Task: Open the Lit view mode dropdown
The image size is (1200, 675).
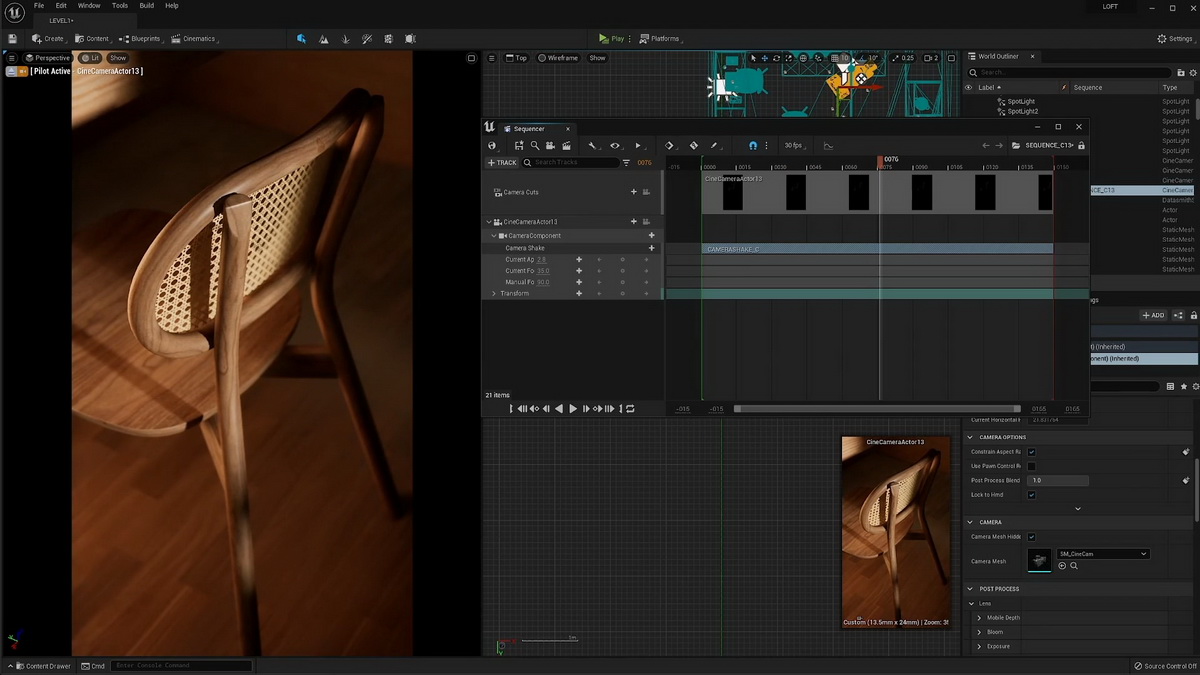Action: tap(91, 58)
